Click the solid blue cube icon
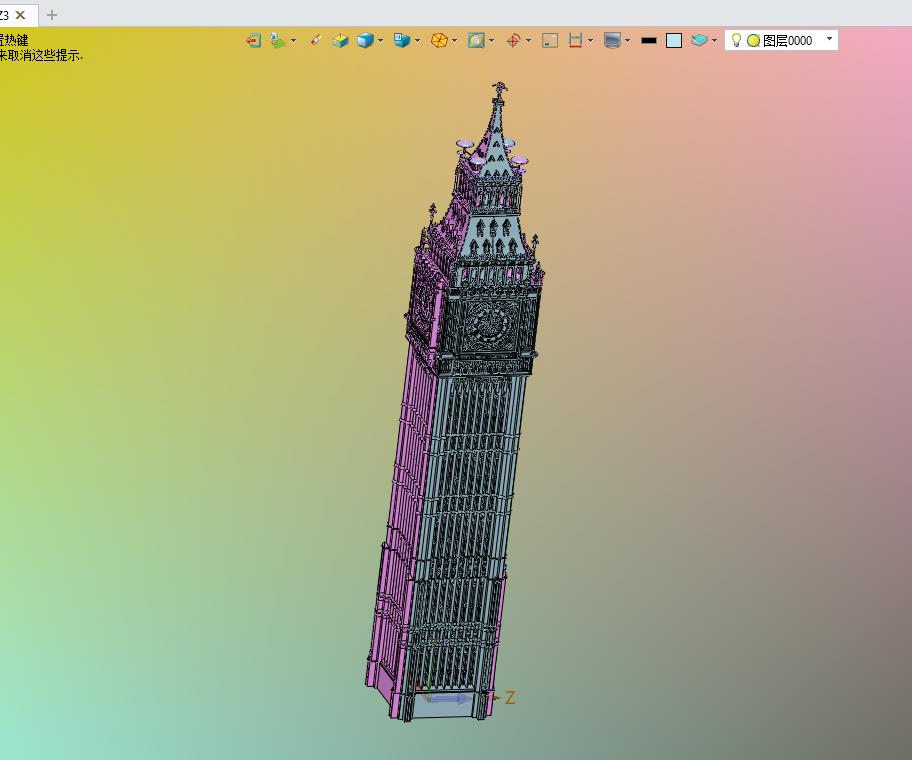Screen dimensions: 912x760 click(365, 40)
